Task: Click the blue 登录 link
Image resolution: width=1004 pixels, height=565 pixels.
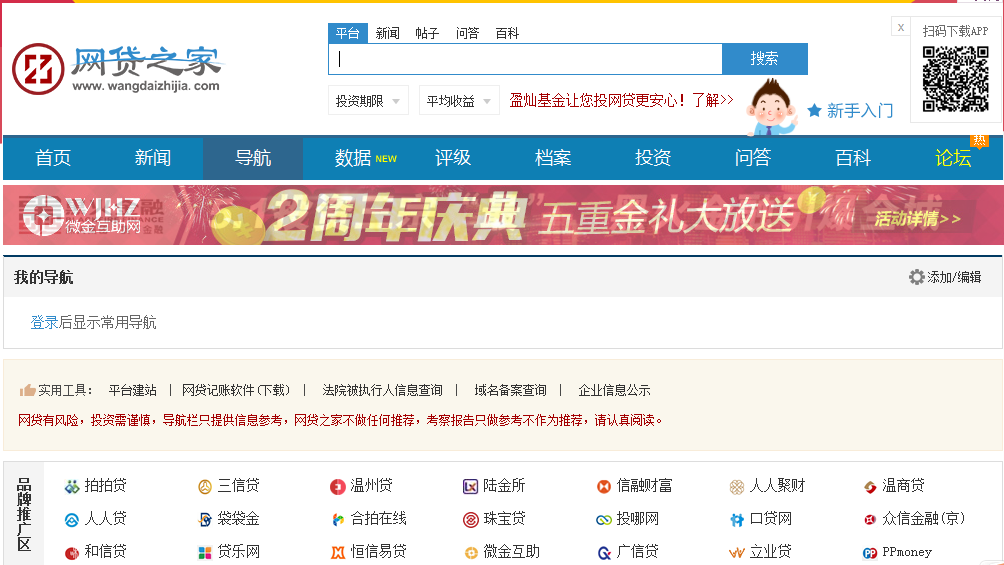Action: (44, 322)
